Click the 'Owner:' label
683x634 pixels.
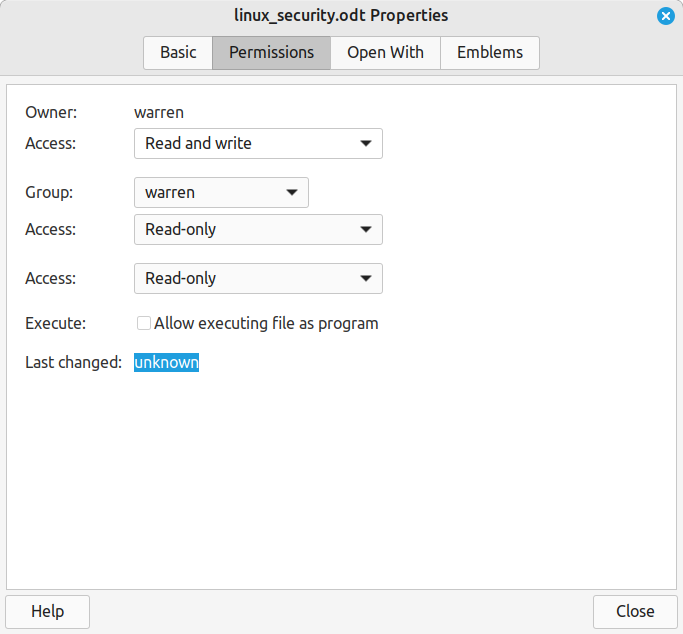click(51, 113)
